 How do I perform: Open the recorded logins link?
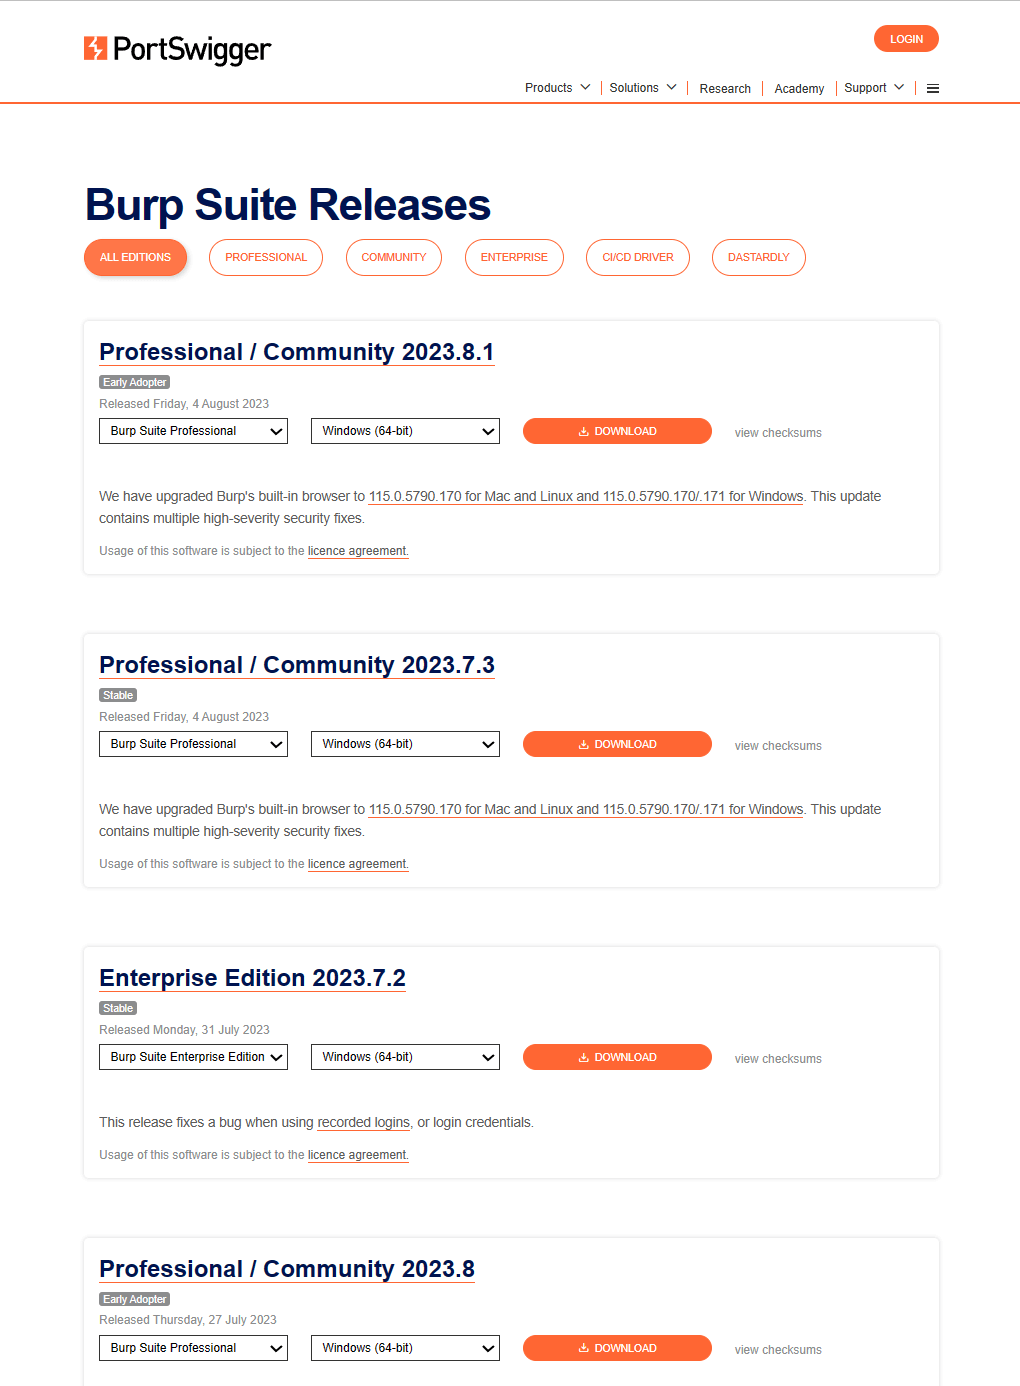pyautogui.click(x=363, y=1123)
